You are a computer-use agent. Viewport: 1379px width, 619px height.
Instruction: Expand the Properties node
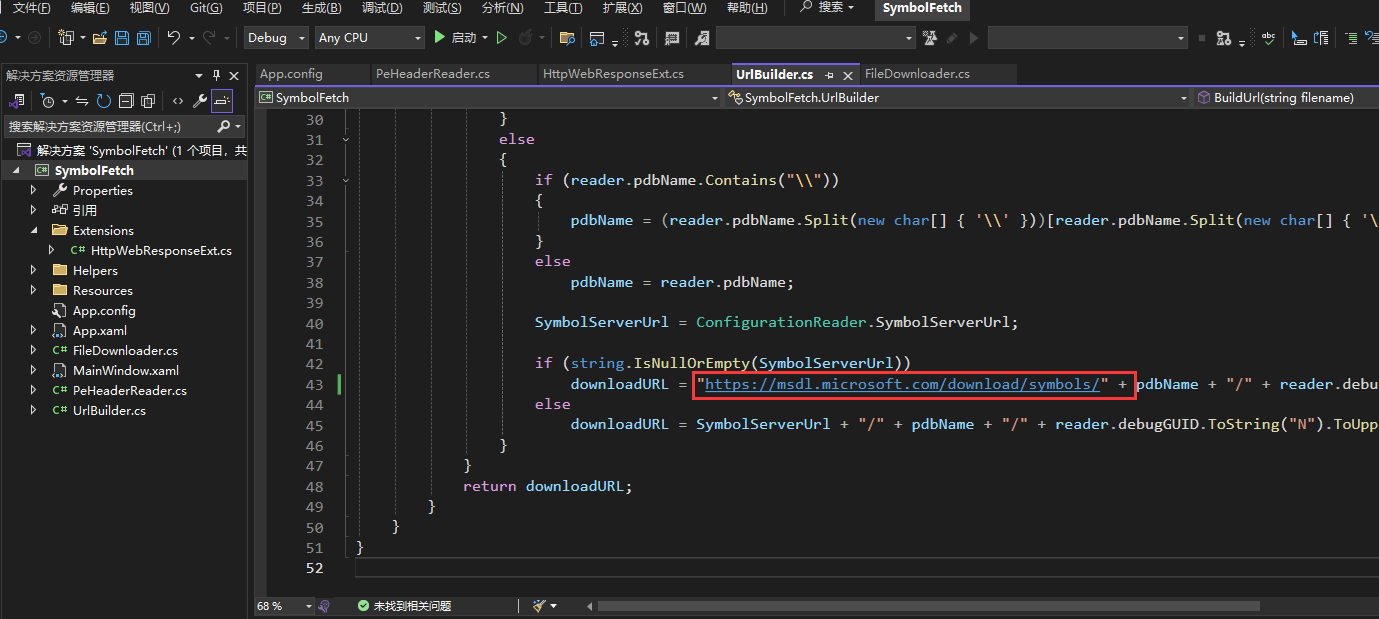34,190
